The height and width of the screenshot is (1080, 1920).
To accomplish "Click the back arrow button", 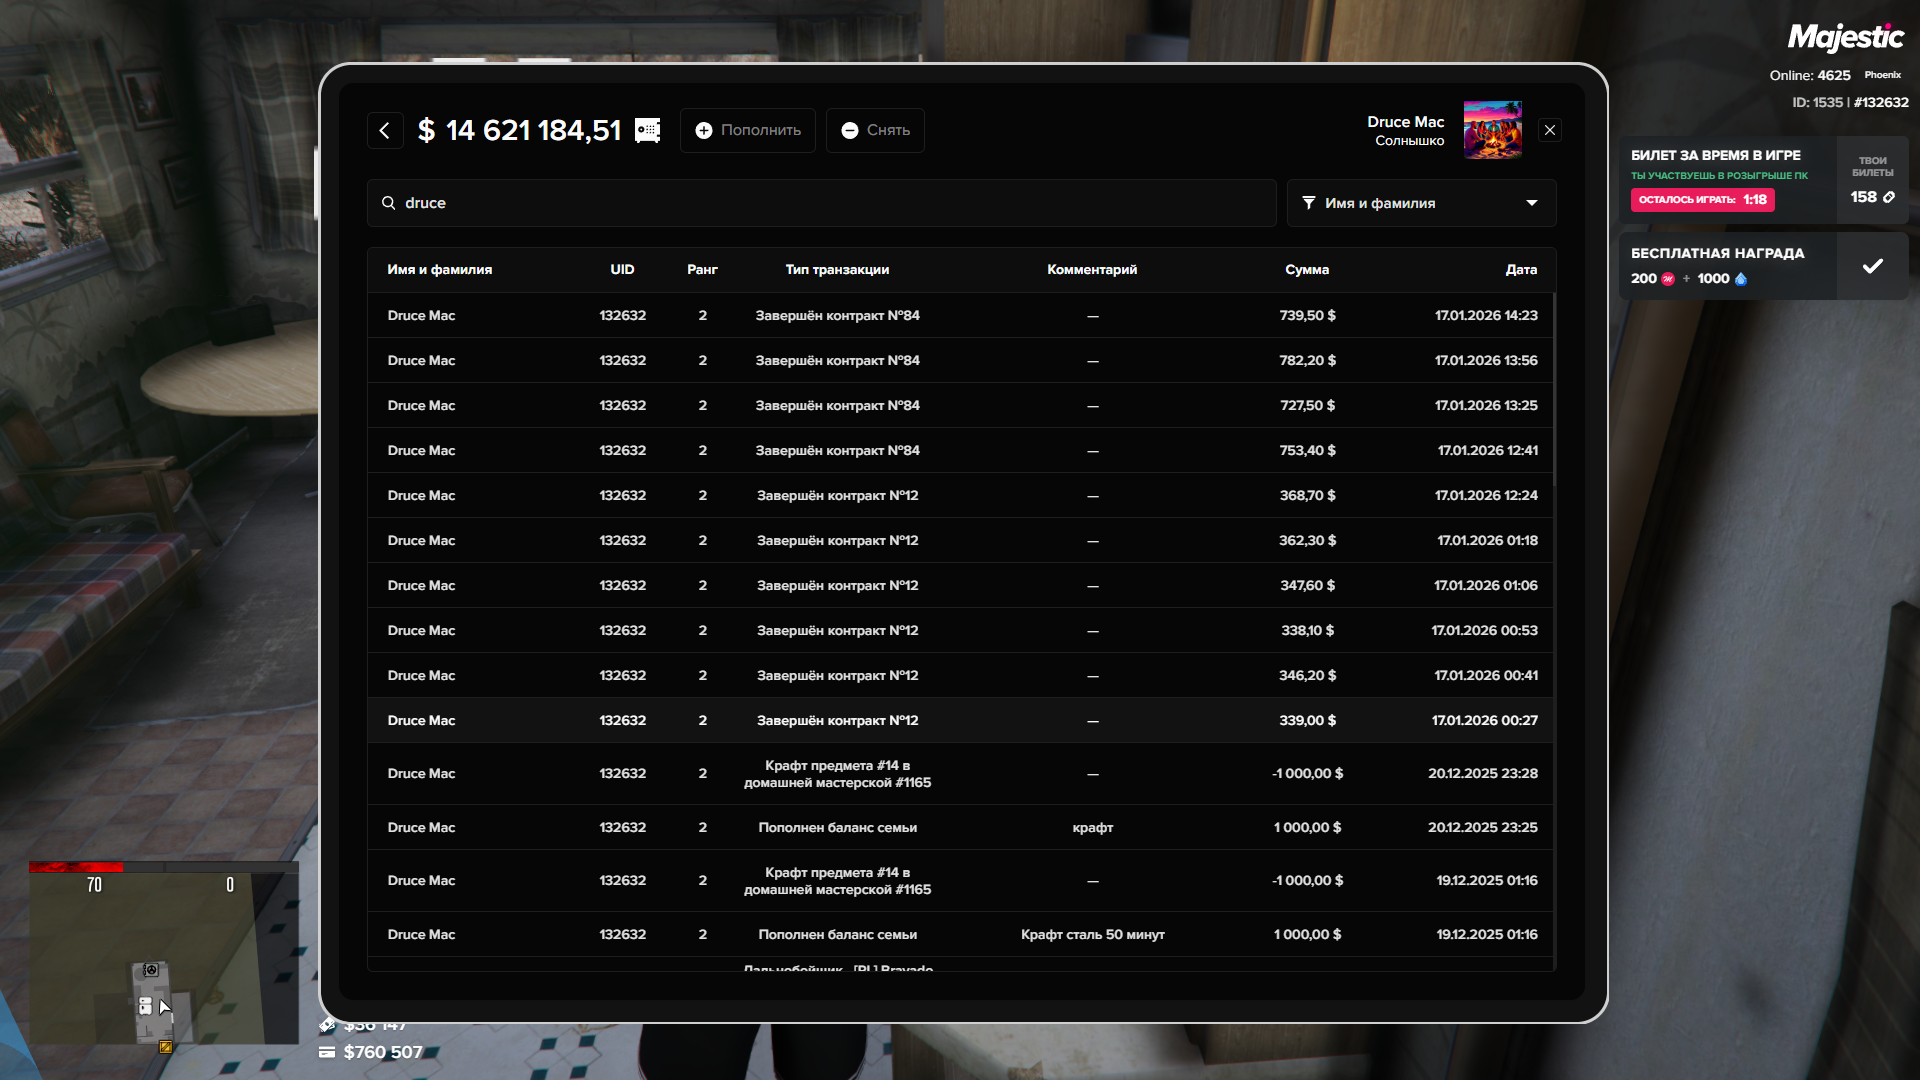I will [x=385, y=130].
